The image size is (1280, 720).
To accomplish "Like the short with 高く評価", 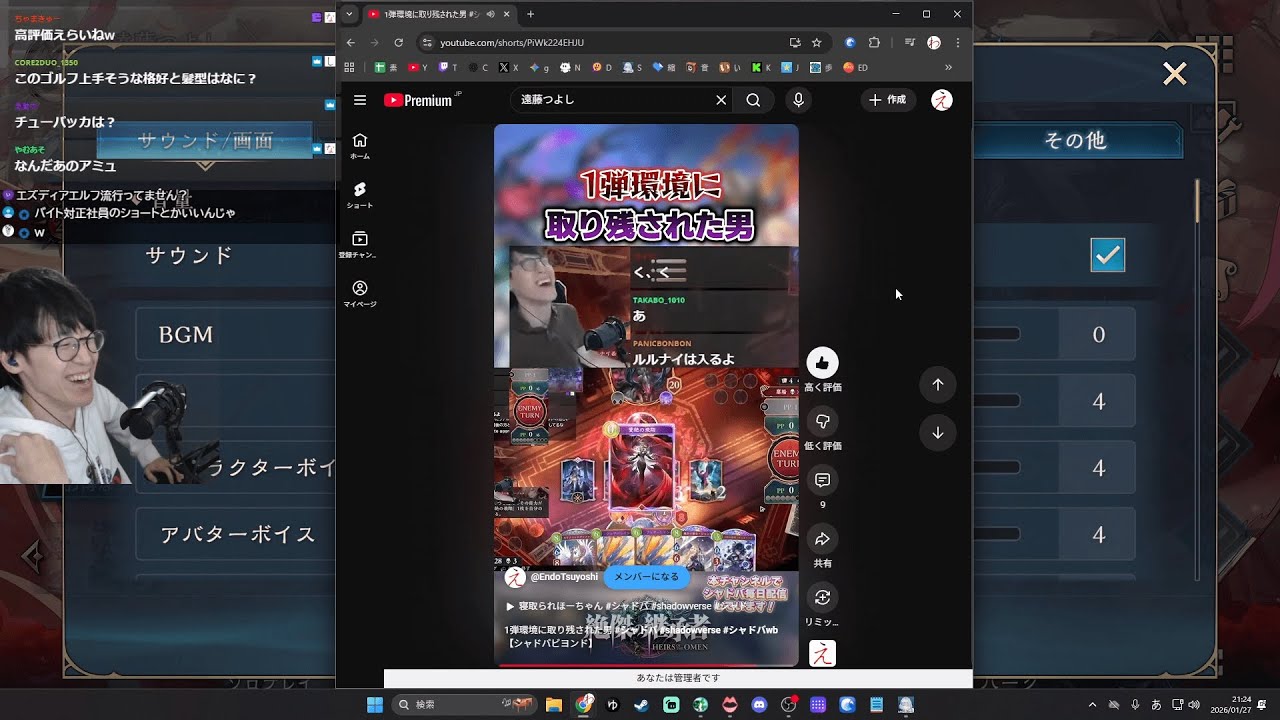I will point(822,363).
